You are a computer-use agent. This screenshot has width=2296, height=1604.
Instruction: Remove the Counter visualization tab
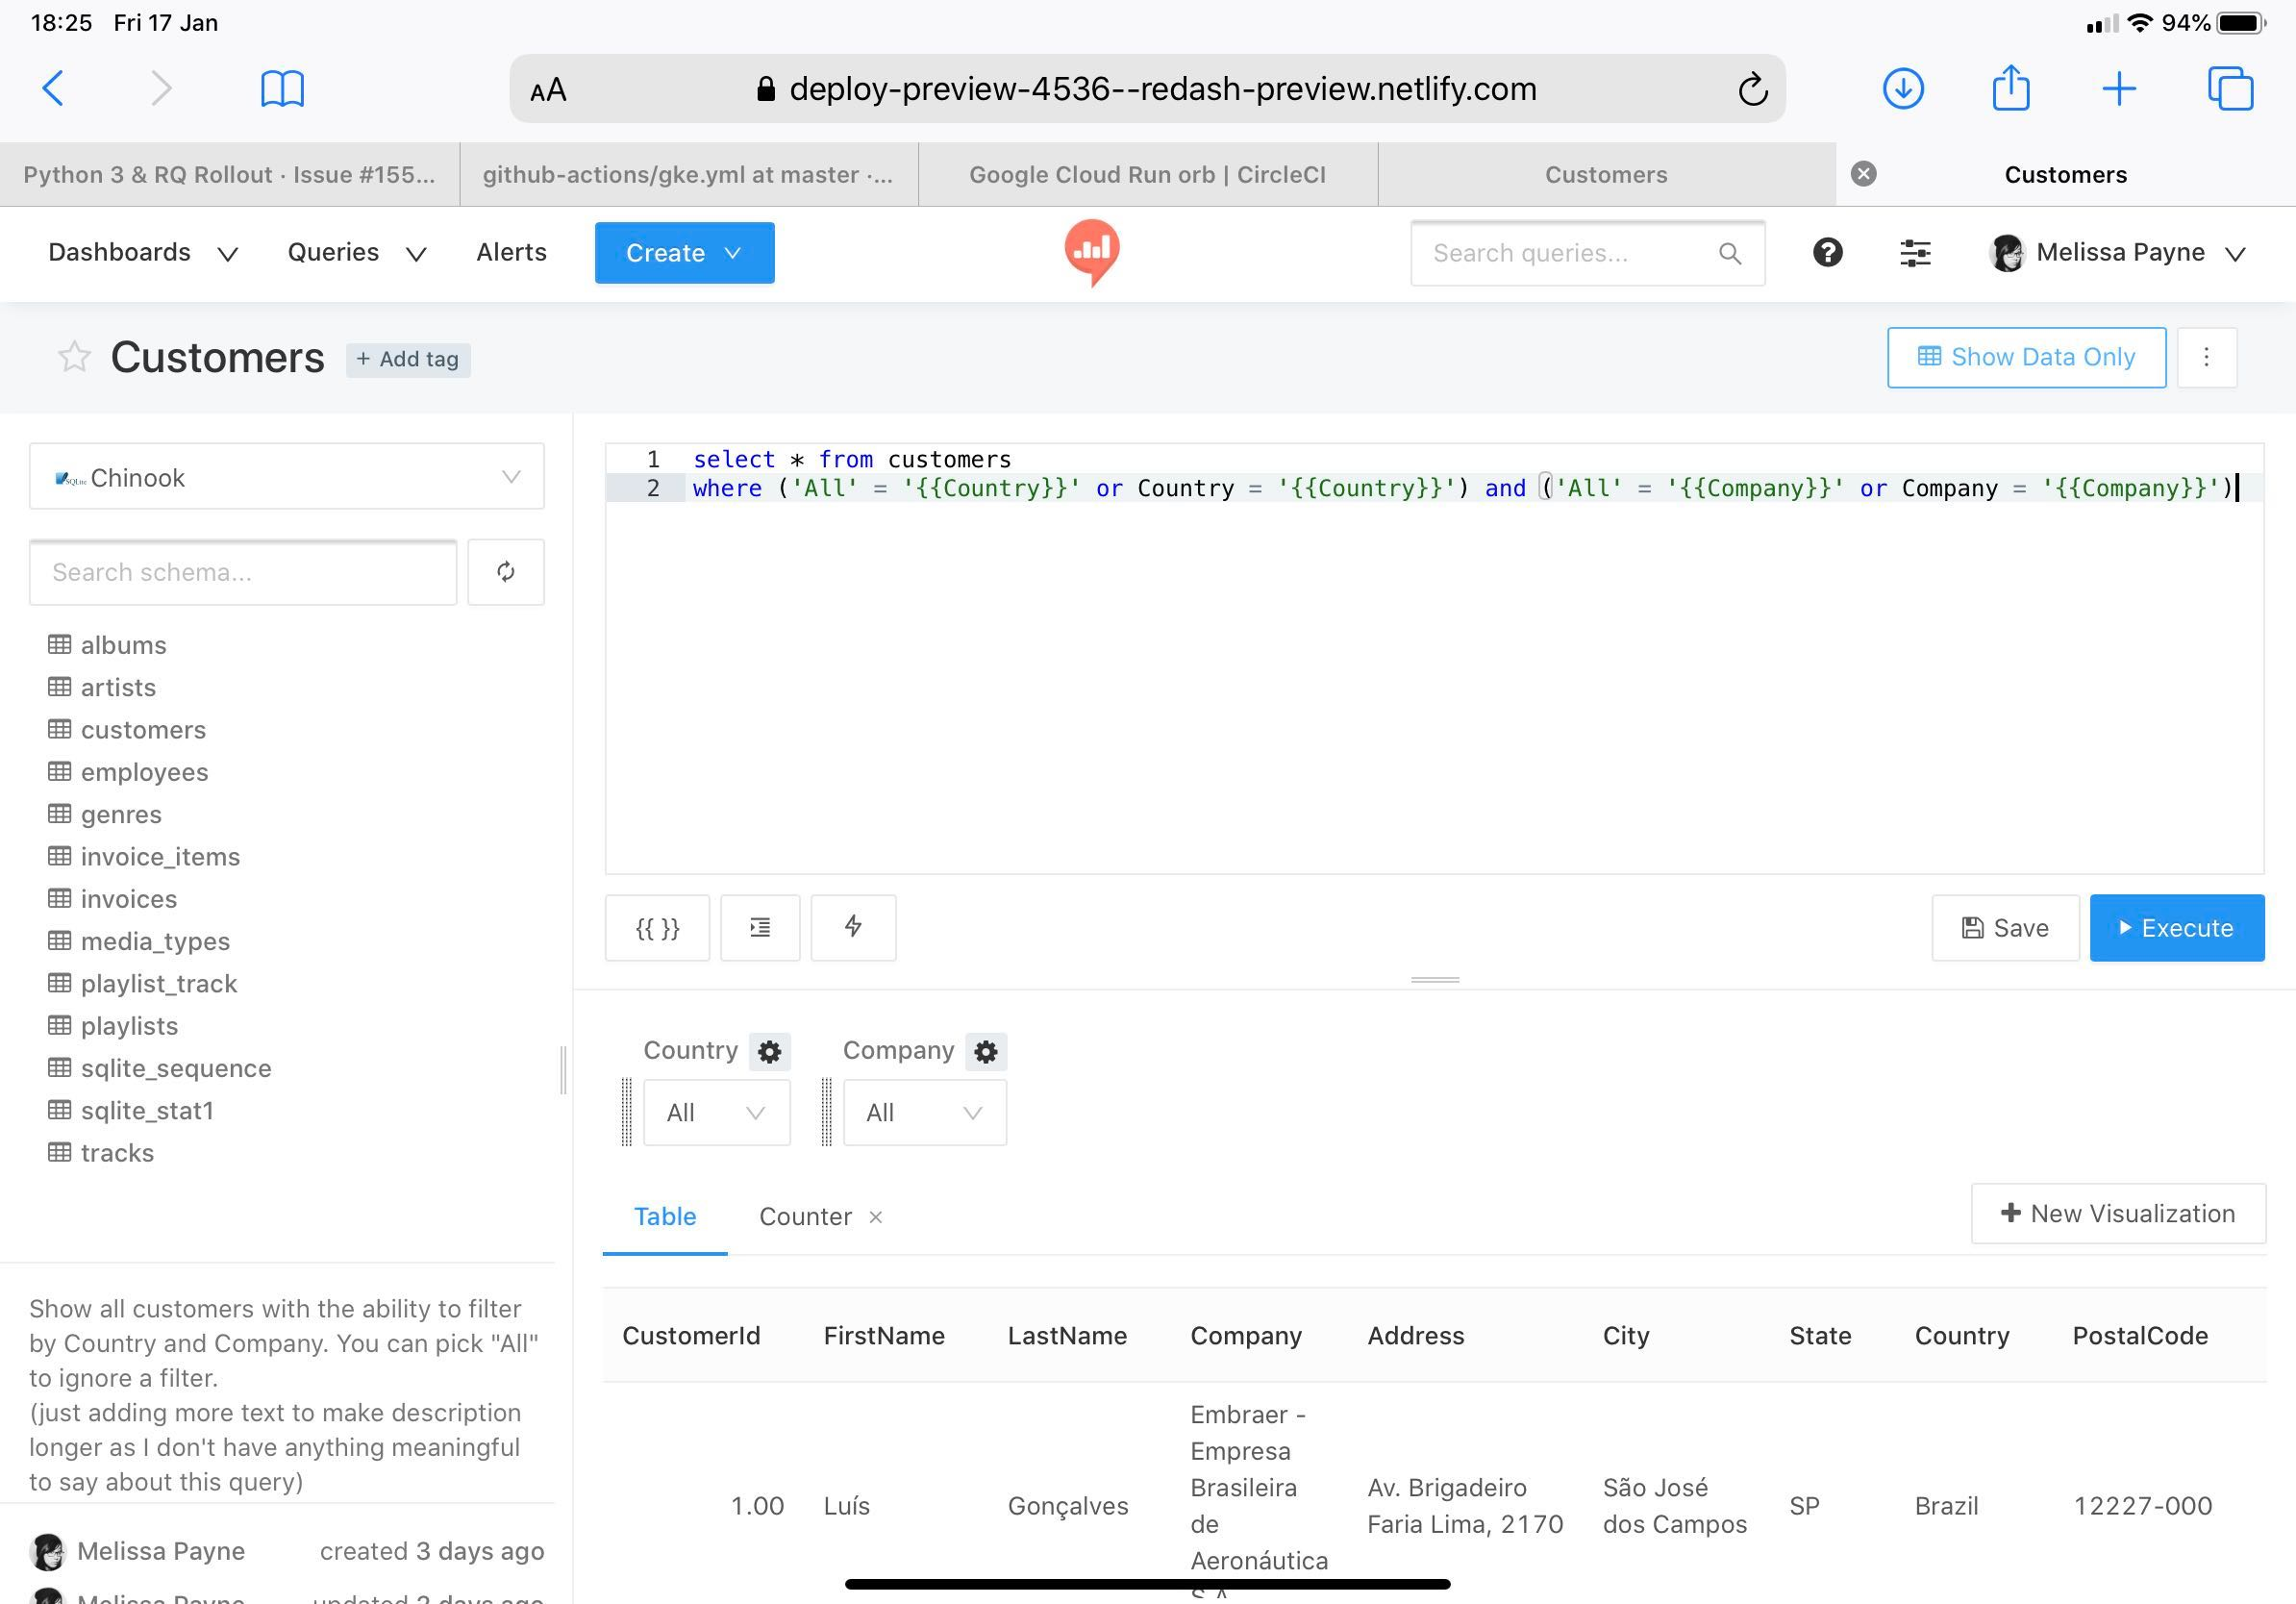point(876,1217)
